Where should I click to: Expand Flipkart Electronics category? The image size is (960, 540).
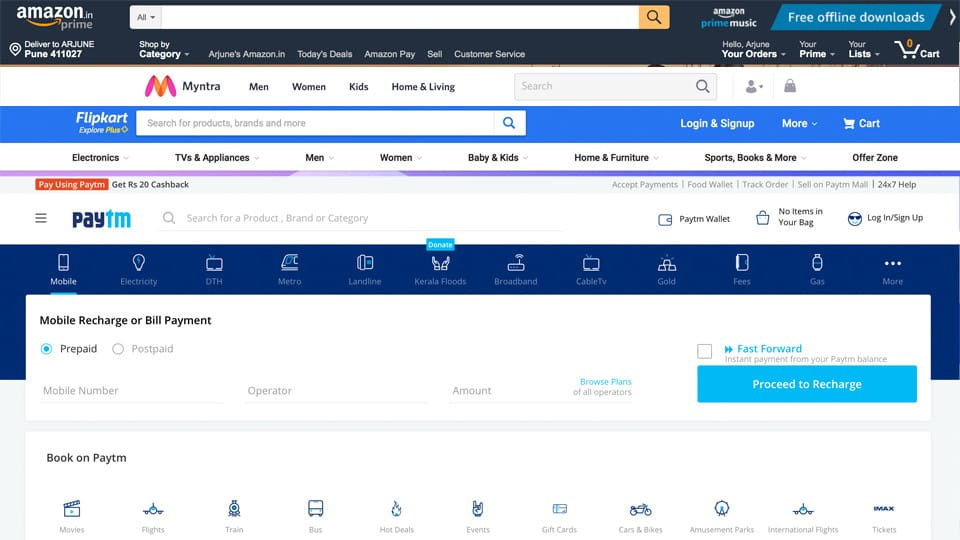100,158
